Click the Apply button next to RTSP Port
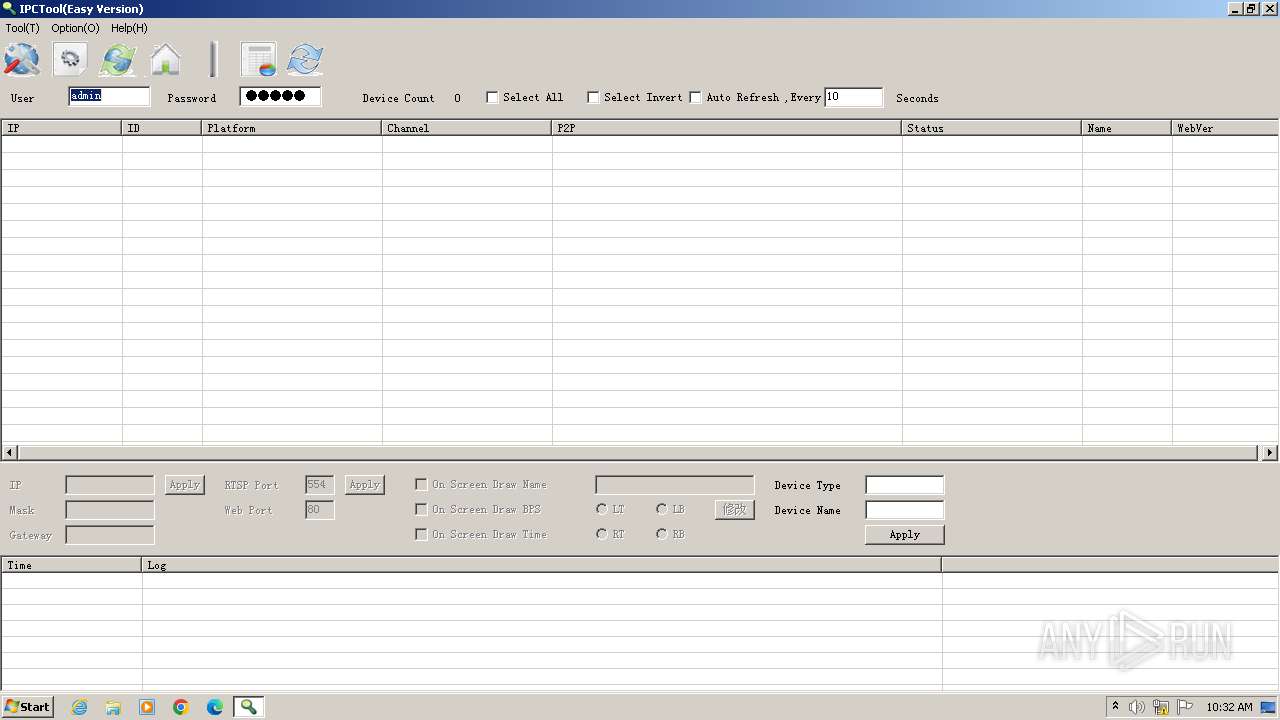Screen dimensions: 1280x720 [365, 484]
